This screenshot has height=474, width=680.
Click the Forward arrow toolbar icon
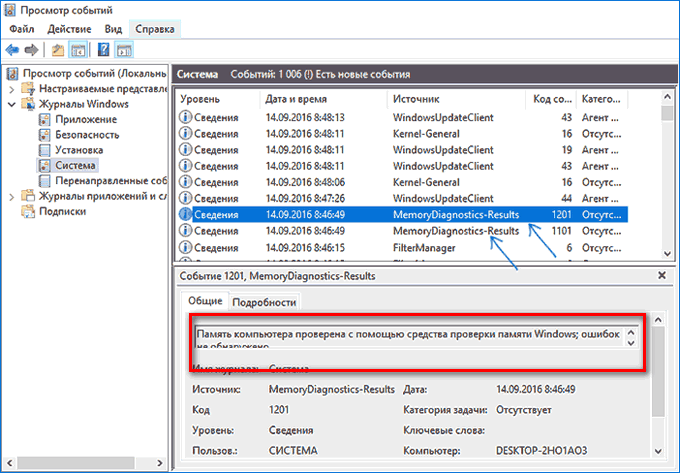point(31,49)
